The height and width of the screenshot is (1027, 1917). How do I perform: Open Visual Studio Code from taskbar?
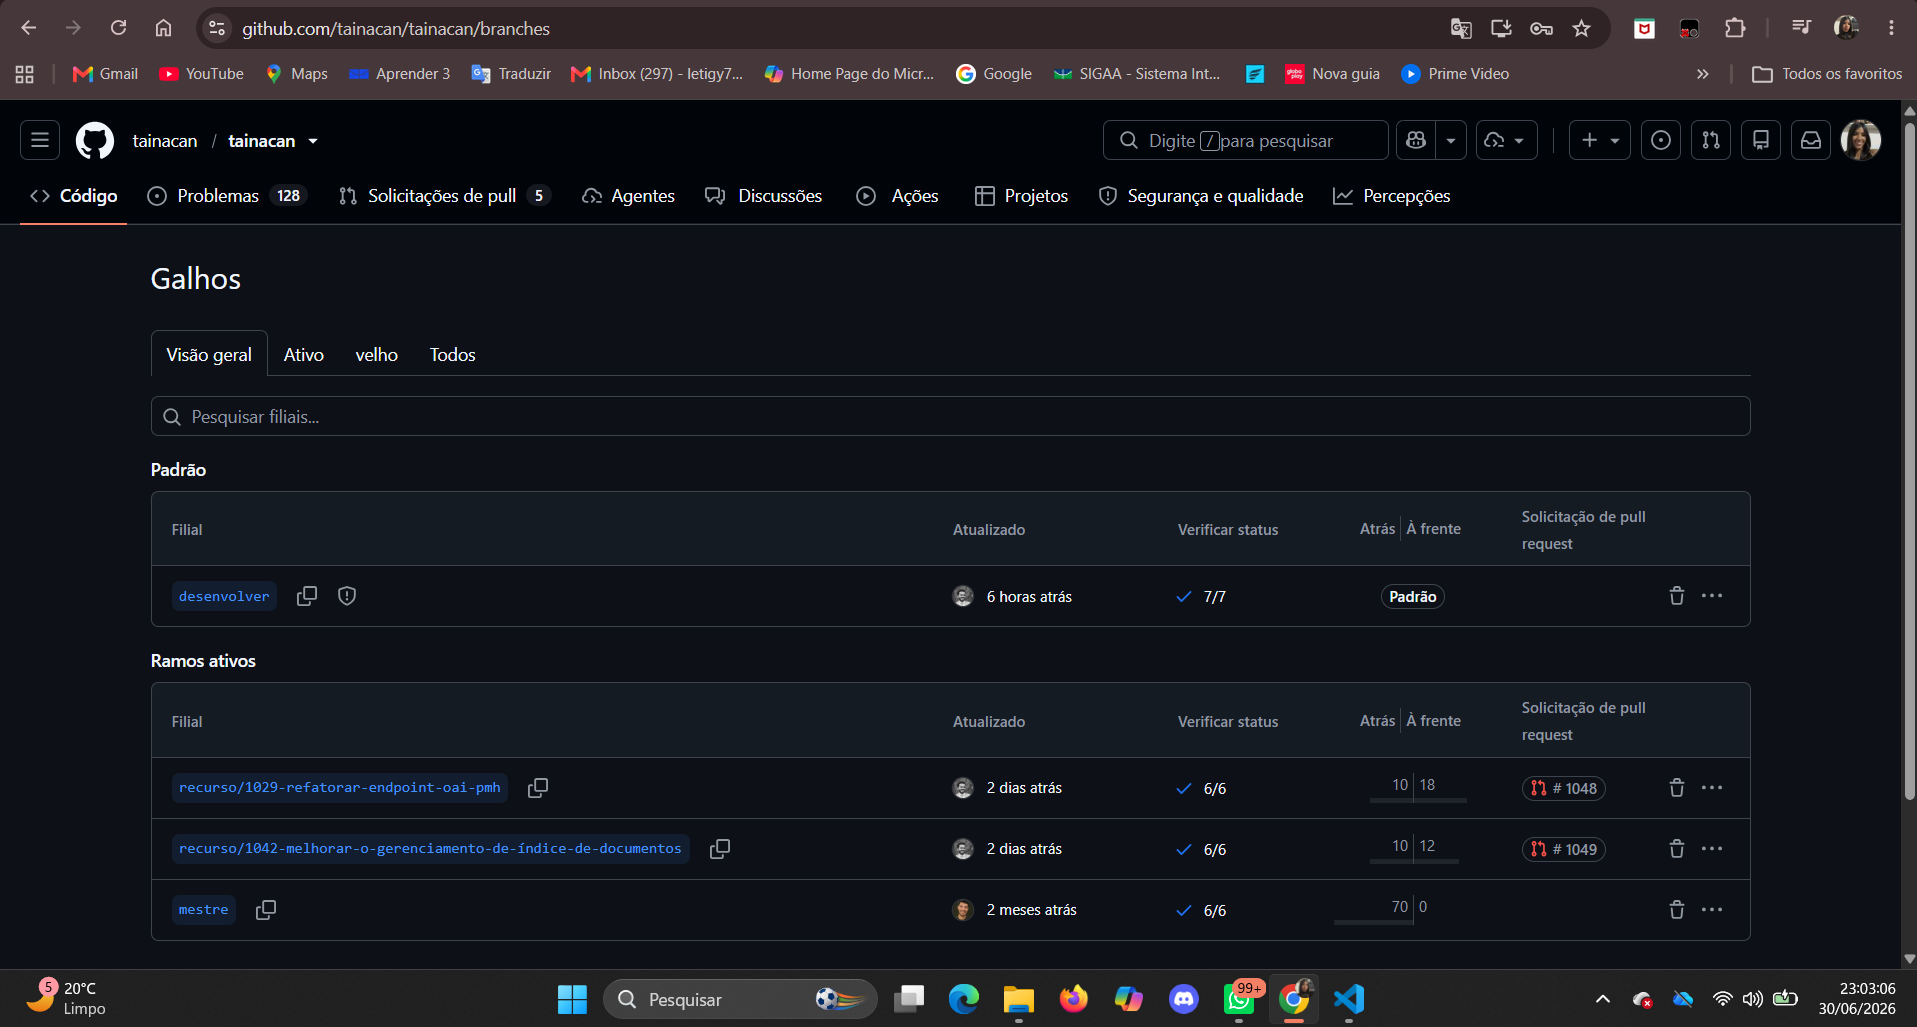(1349, 998)
